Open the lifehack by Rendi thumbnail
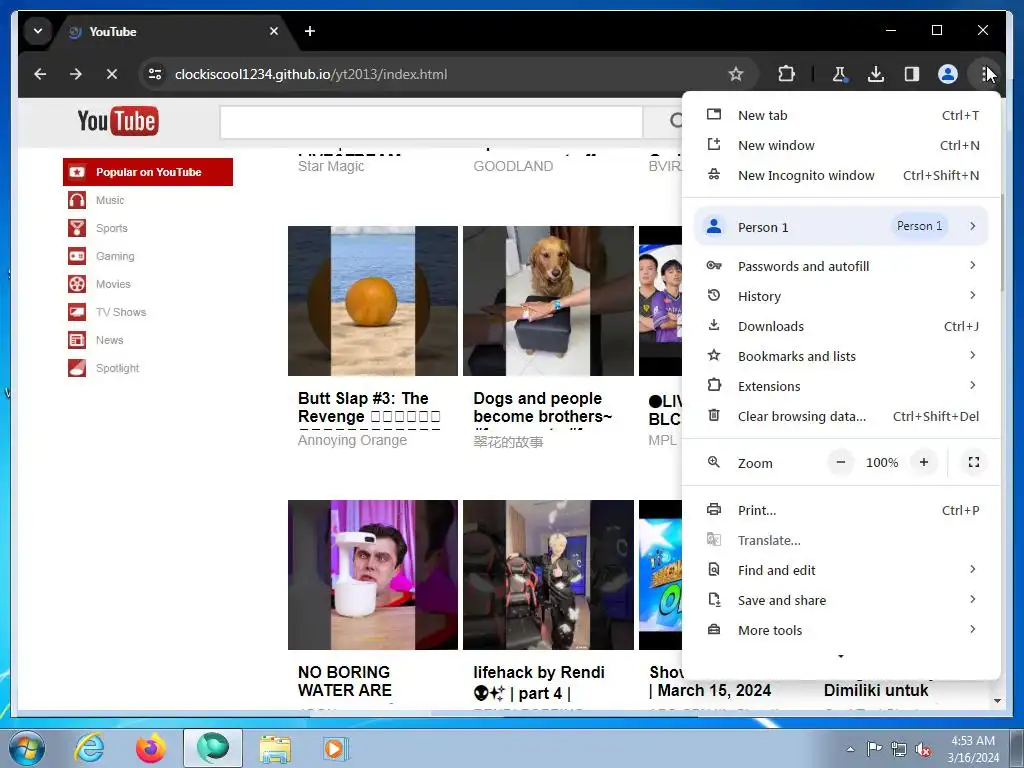The width and height of the screenshot is (1024, 768). 549,575
